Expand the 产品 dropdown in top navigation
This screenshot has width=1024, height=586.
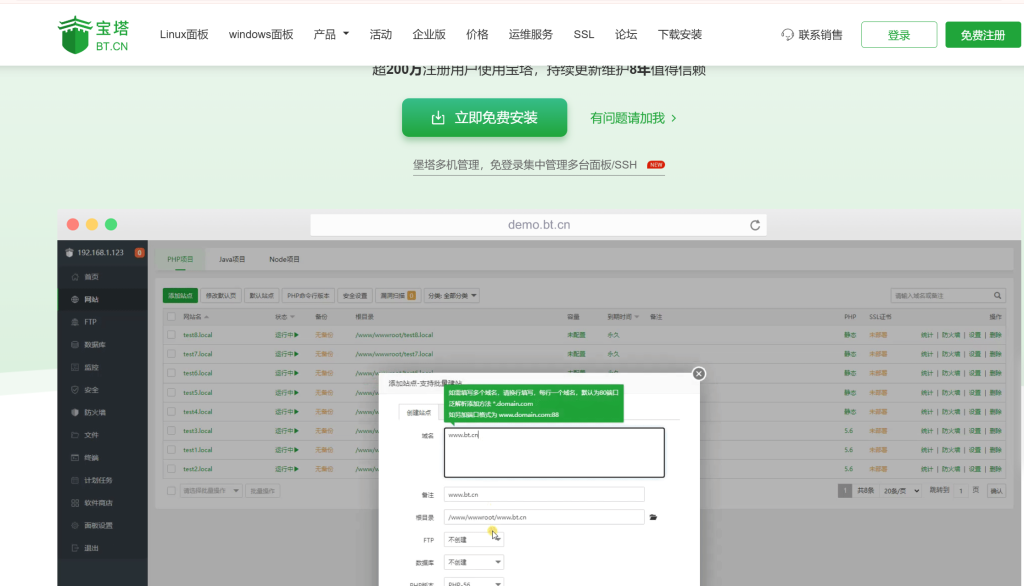coord(331,34)
